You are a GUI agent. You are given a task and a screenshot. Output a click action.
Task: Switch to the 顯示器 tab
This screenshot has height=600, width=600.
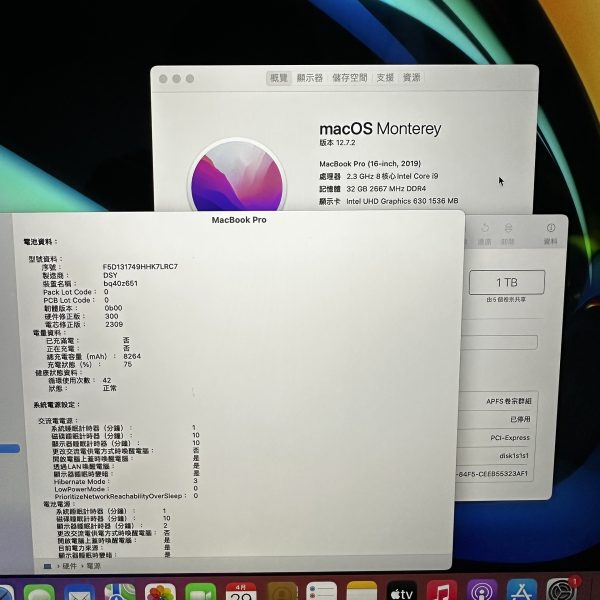point(310,78)
